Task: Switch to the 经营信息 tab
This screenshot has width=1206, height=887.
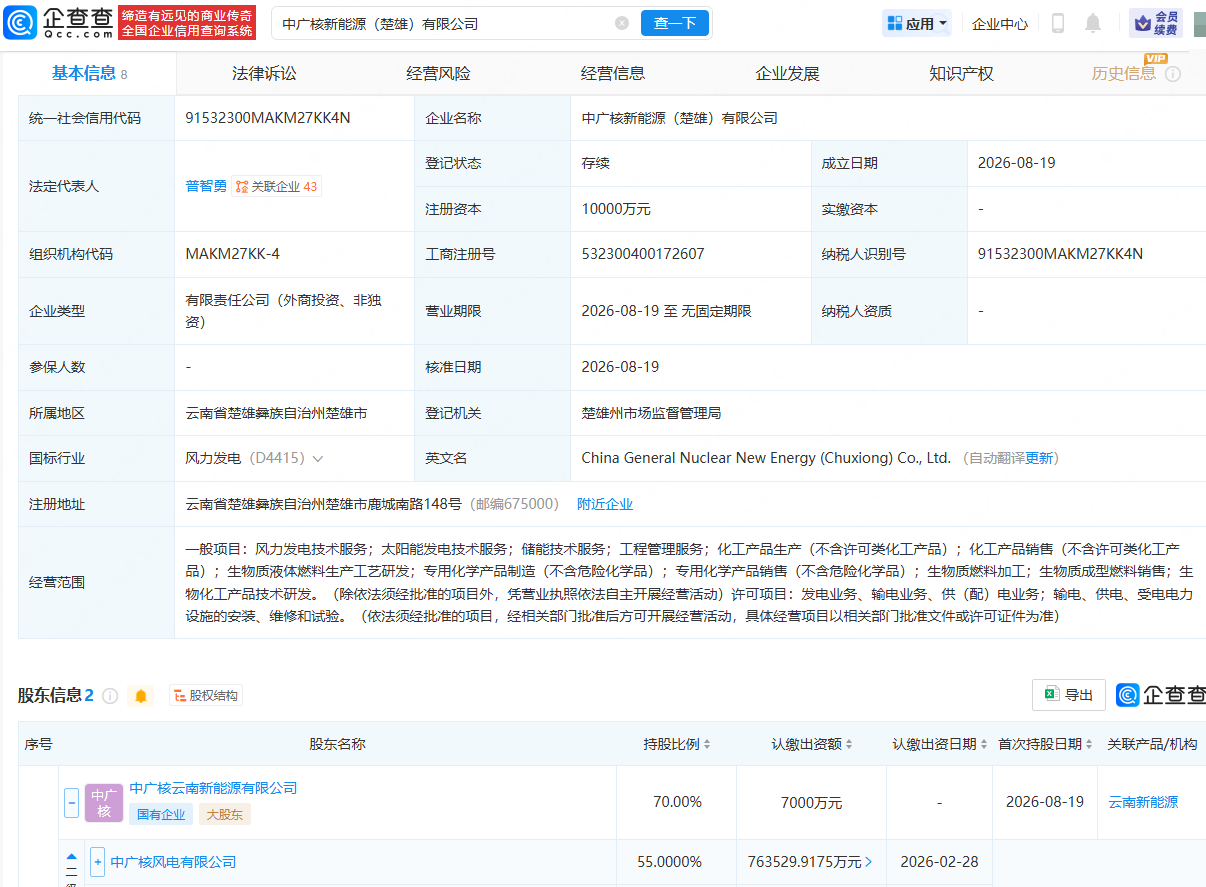Action: 613,74
